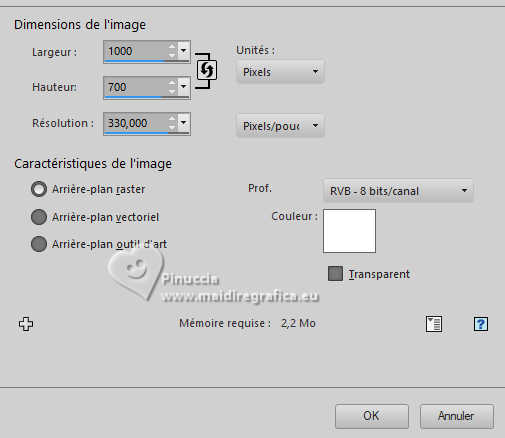
Task: Select Arrière-plan outil d'art option
Action: point(39,244)
